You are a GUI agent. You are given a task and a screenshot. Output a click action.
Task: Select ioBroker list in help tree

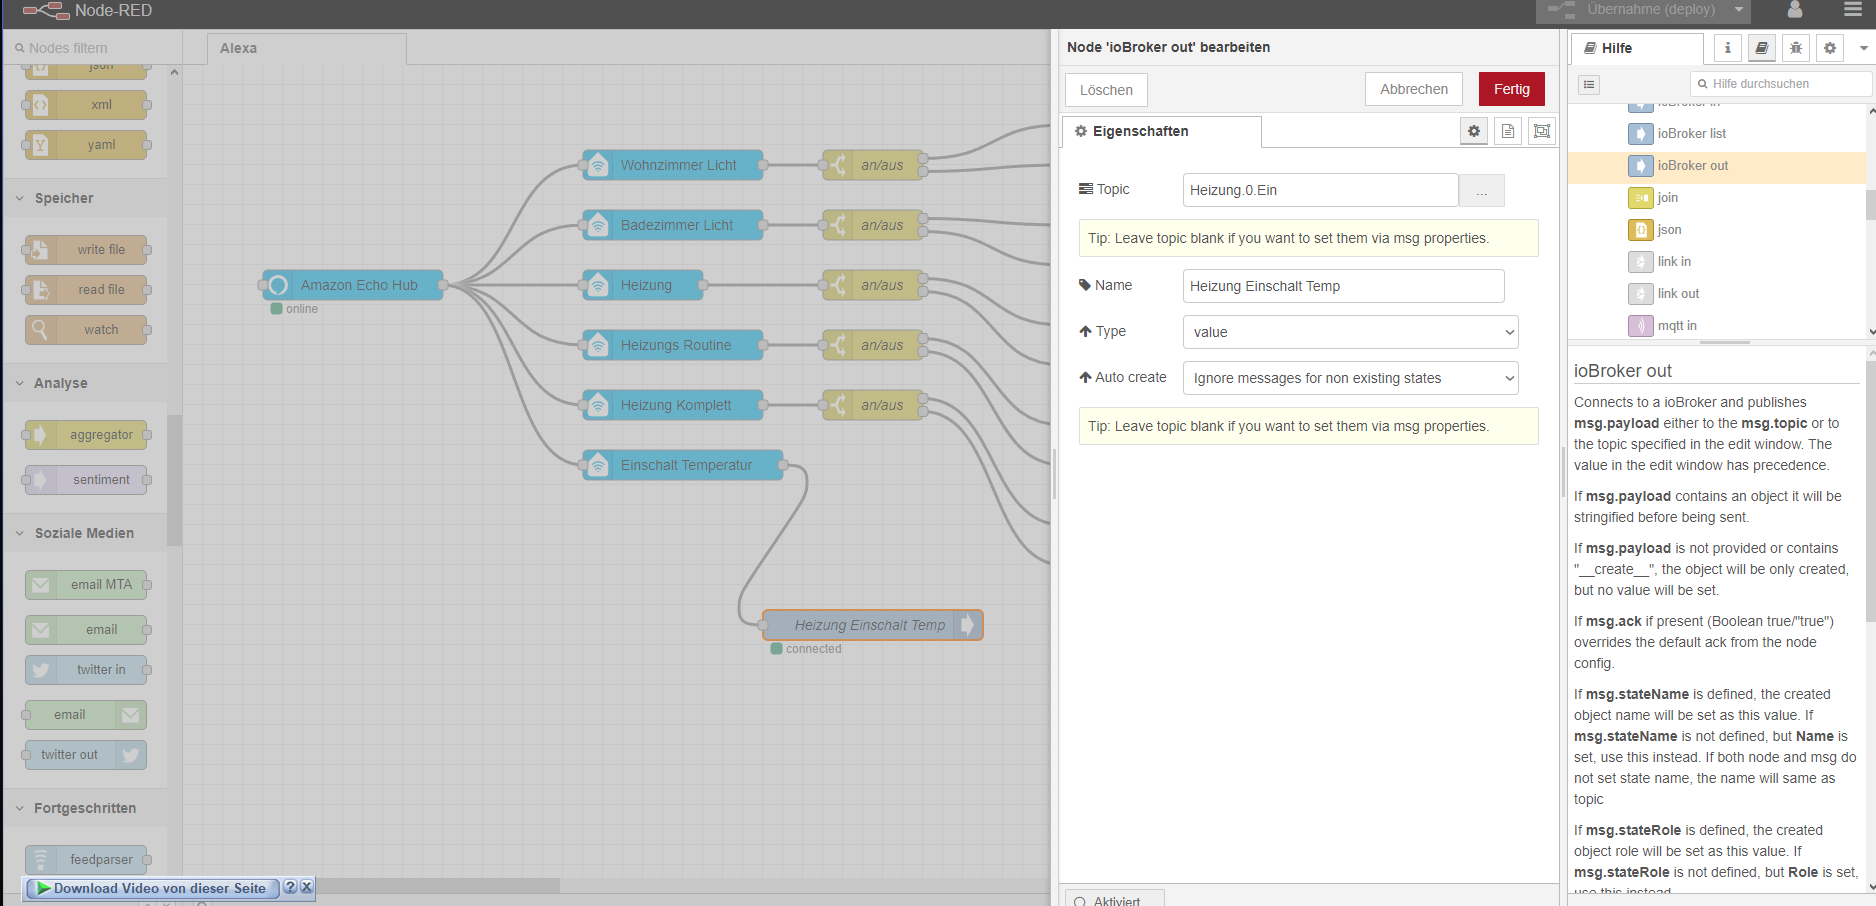click(x=1691, y=134)
